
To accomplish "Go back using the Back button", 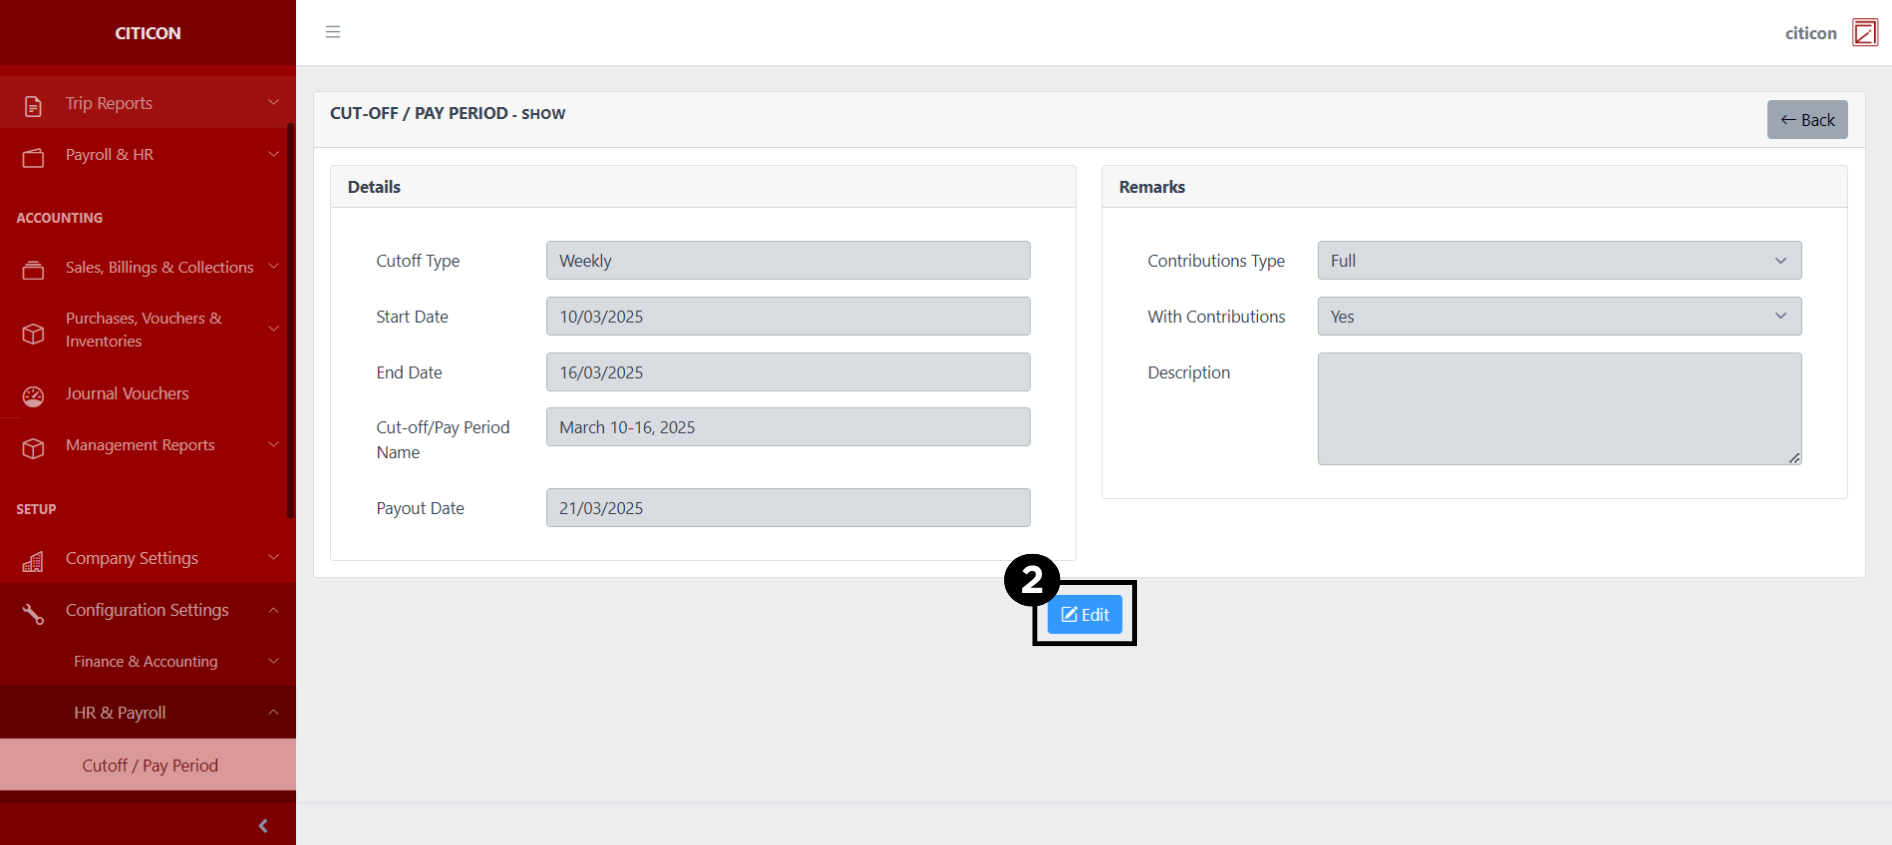I will (x=1806, y=120).
